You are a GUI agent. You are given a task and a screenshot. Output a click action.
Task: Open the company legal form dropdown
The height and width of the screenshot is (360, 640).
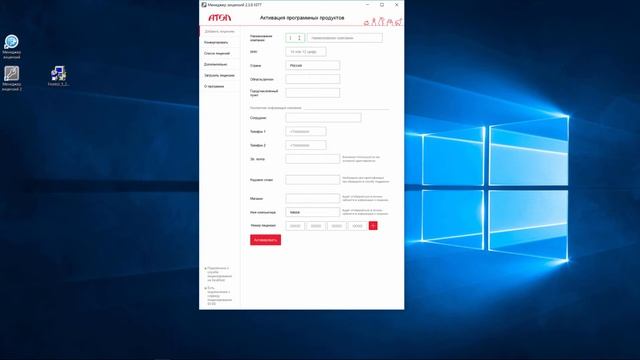tap(295, 38)
